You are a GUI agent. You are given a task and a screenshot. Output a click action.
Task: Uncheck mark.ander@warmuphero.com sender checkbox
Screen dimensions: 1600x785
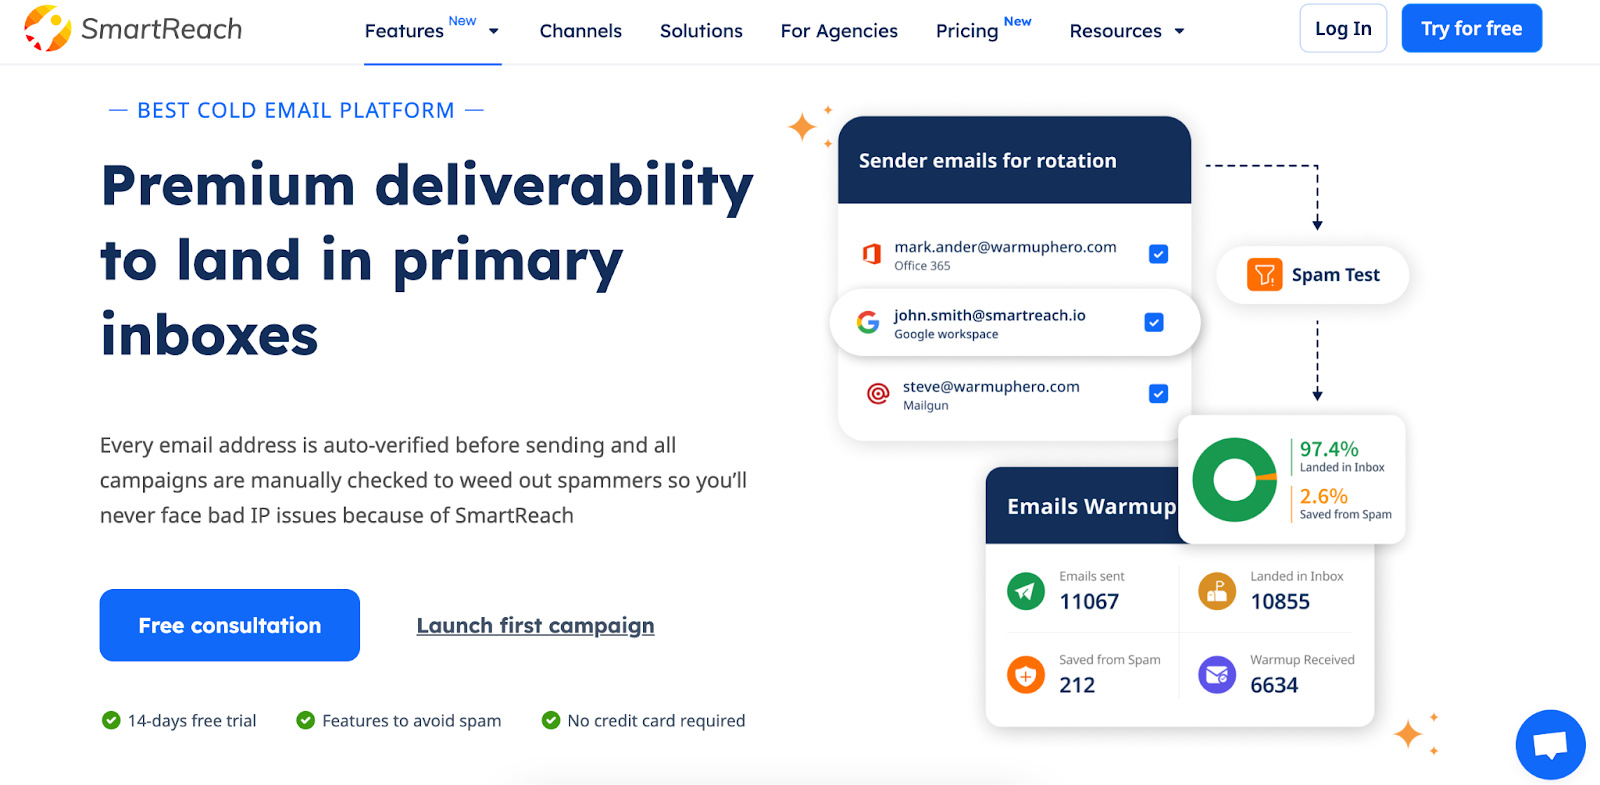[x=1158, y=254]
